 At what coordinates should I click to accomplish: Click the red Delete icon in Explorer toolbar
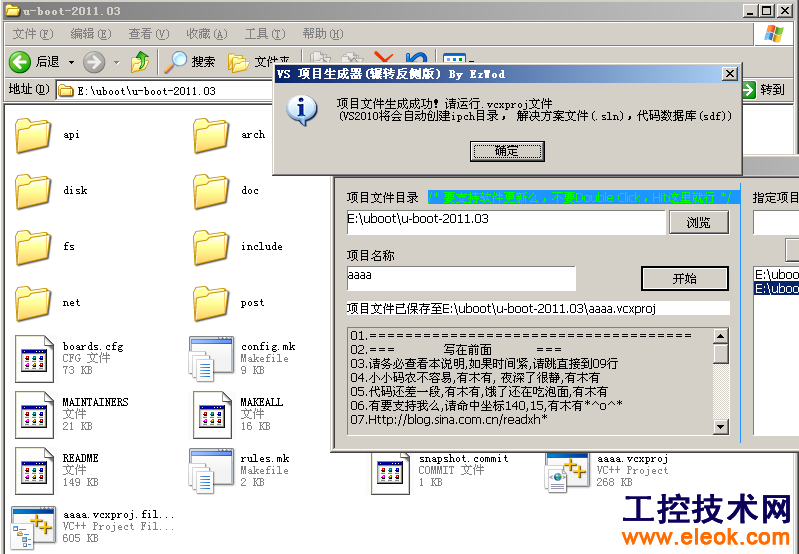[383, 56]
